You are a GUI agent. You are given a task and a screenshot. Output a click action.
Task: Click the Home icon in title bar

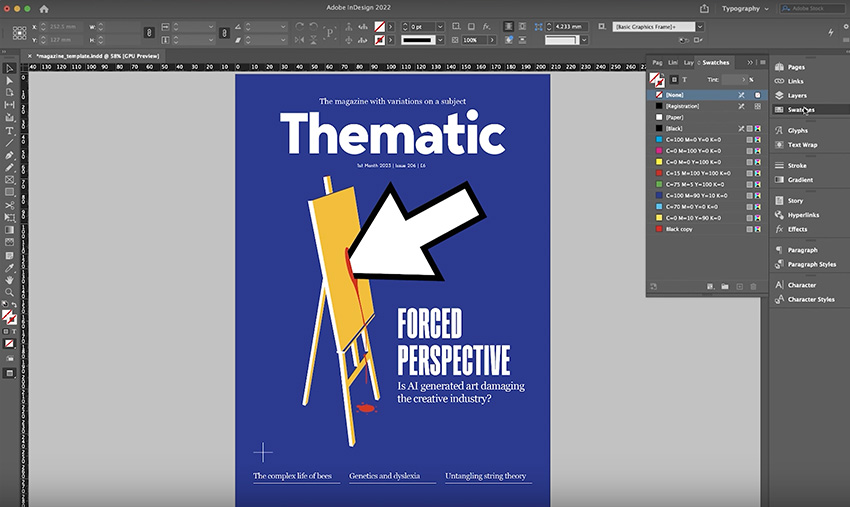tap(44, 9)
